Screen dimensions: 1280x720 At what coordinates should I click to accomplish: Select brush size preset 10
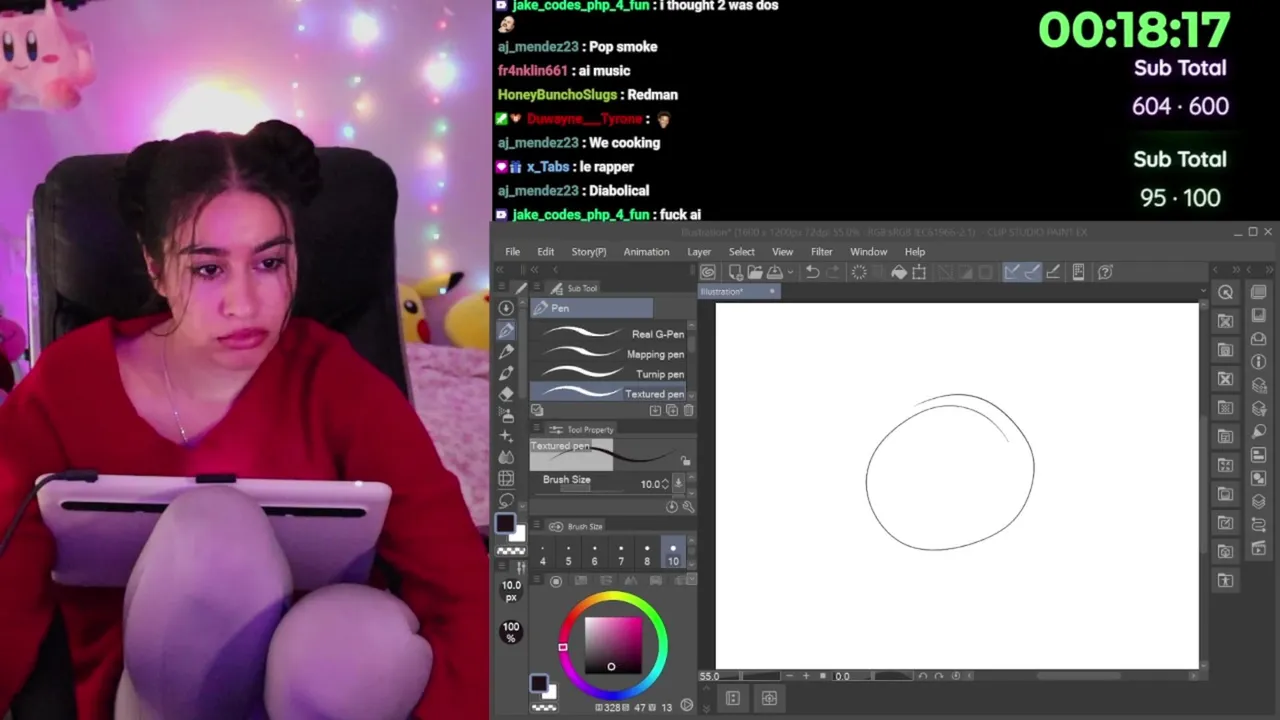click(x=673, y=554)
